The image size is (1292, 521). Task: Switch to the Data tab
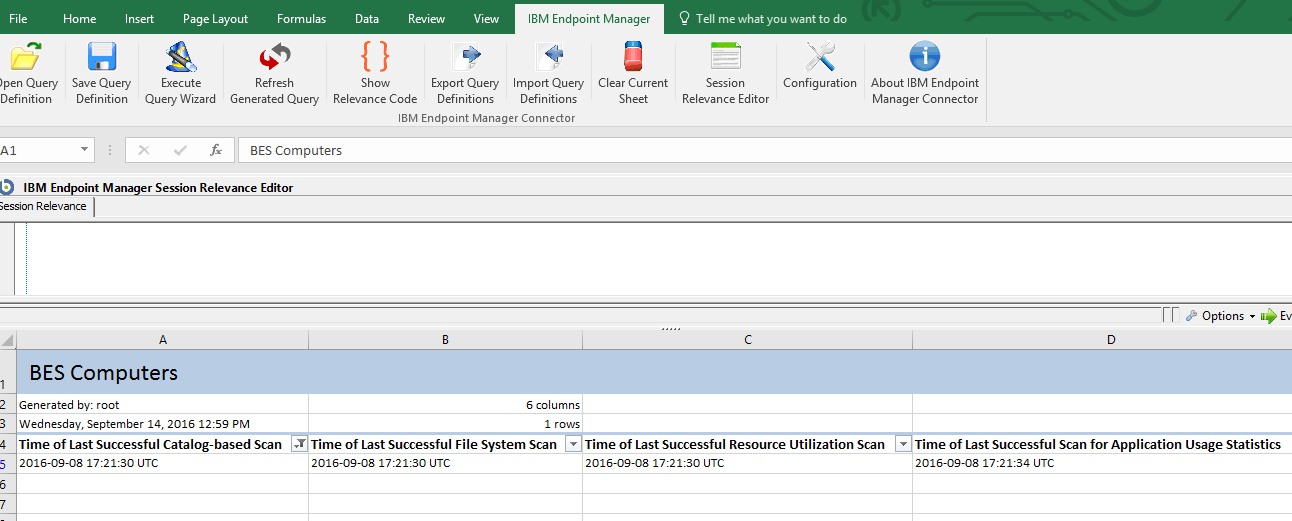[x=367, y=19]
